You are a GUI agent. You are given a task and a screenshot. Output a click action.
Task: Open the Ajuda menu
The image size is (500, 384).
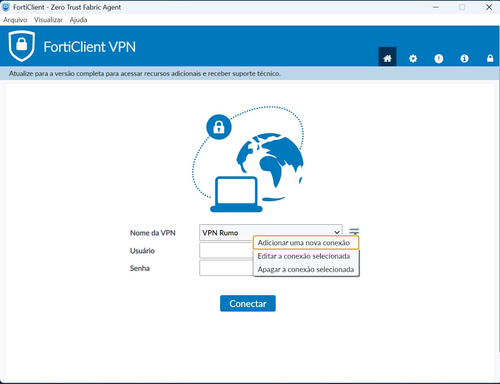tap(78, 20)
